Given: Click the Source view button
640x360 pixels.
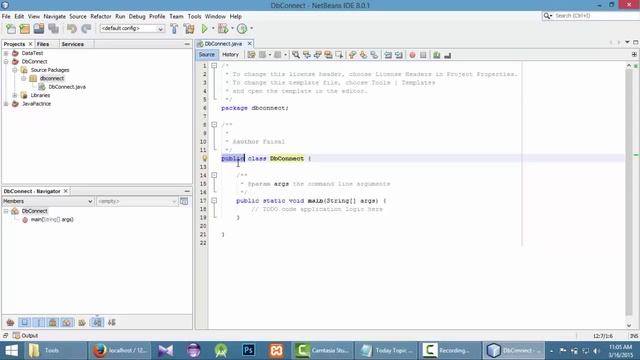Looking at the screenshot, I should point(207,55).
